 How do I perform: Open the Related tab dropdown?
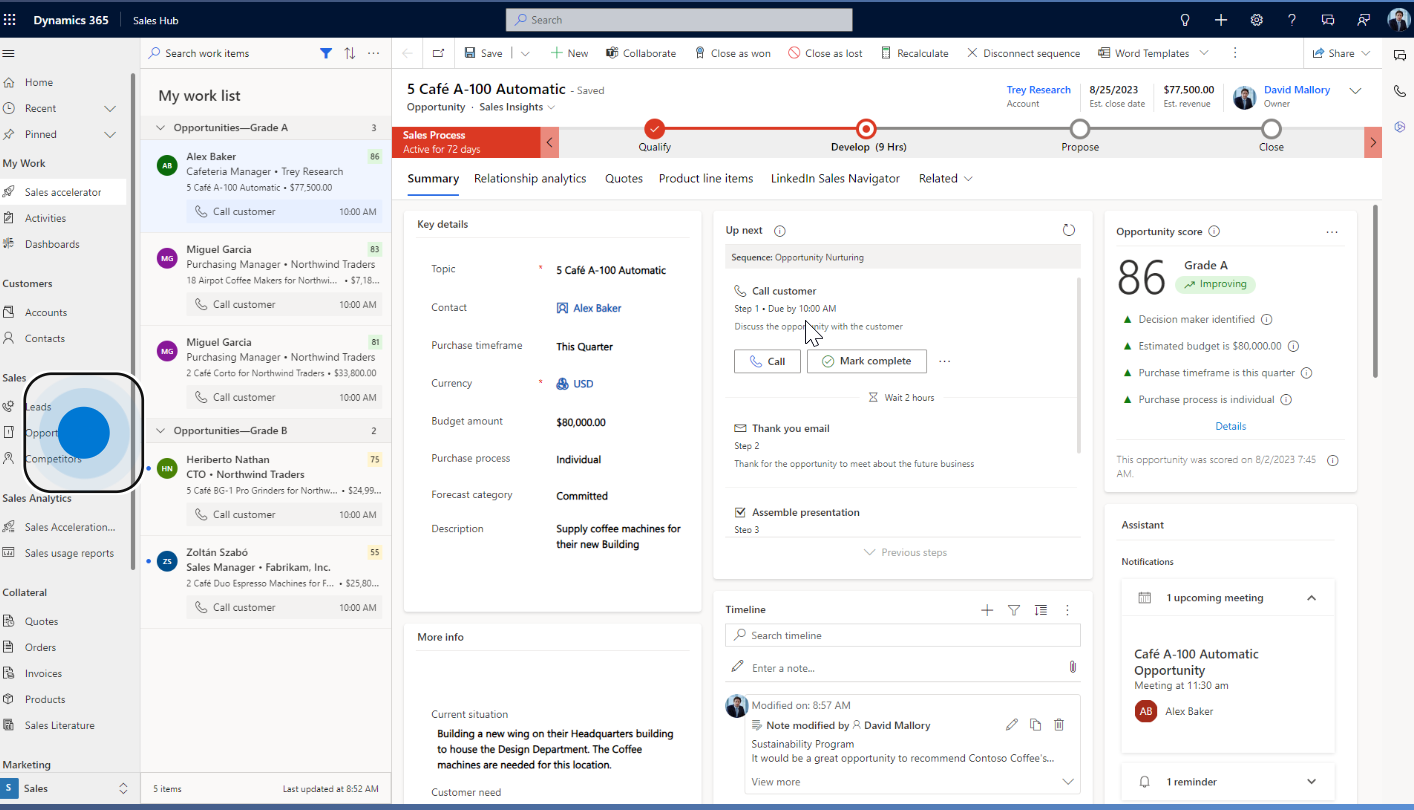[x=945, y=178]
